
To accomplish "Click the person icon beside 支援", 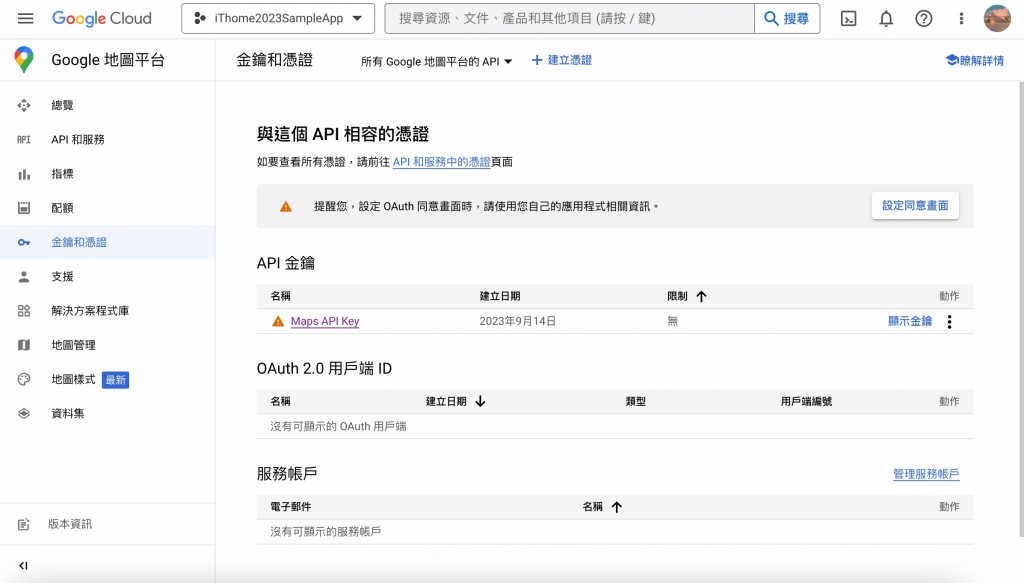I will [24, 277].
